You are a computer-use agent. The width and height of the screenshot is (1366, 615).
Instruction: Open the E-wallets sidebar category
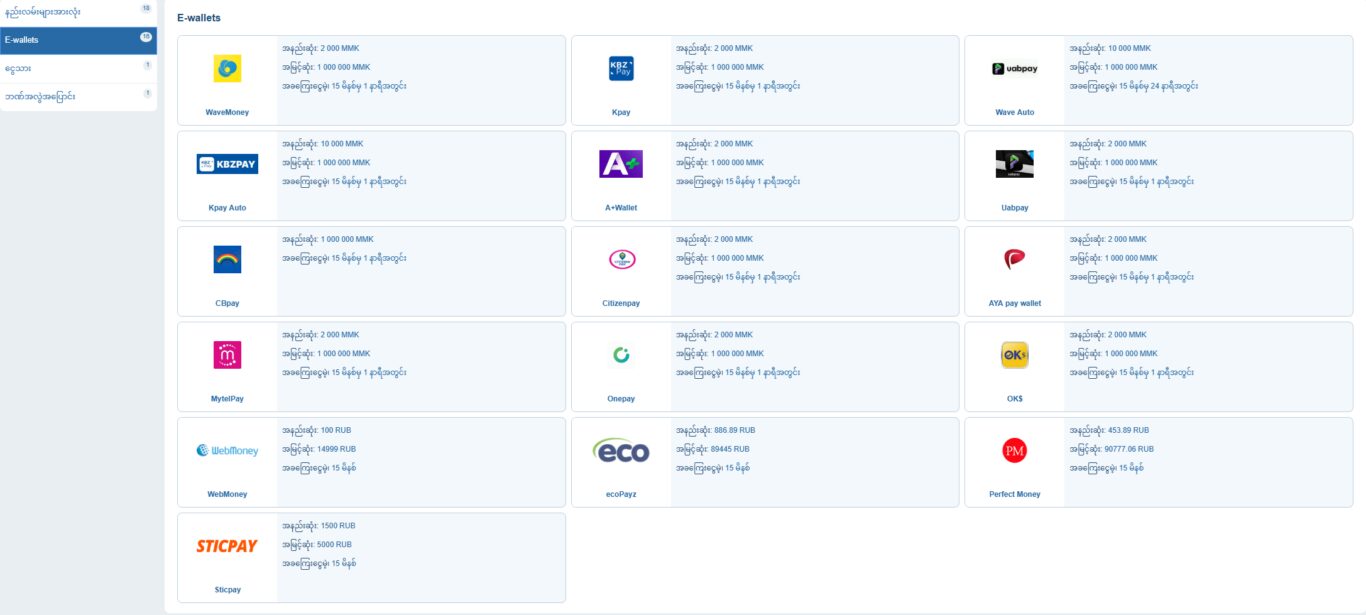tap(78, 40)
